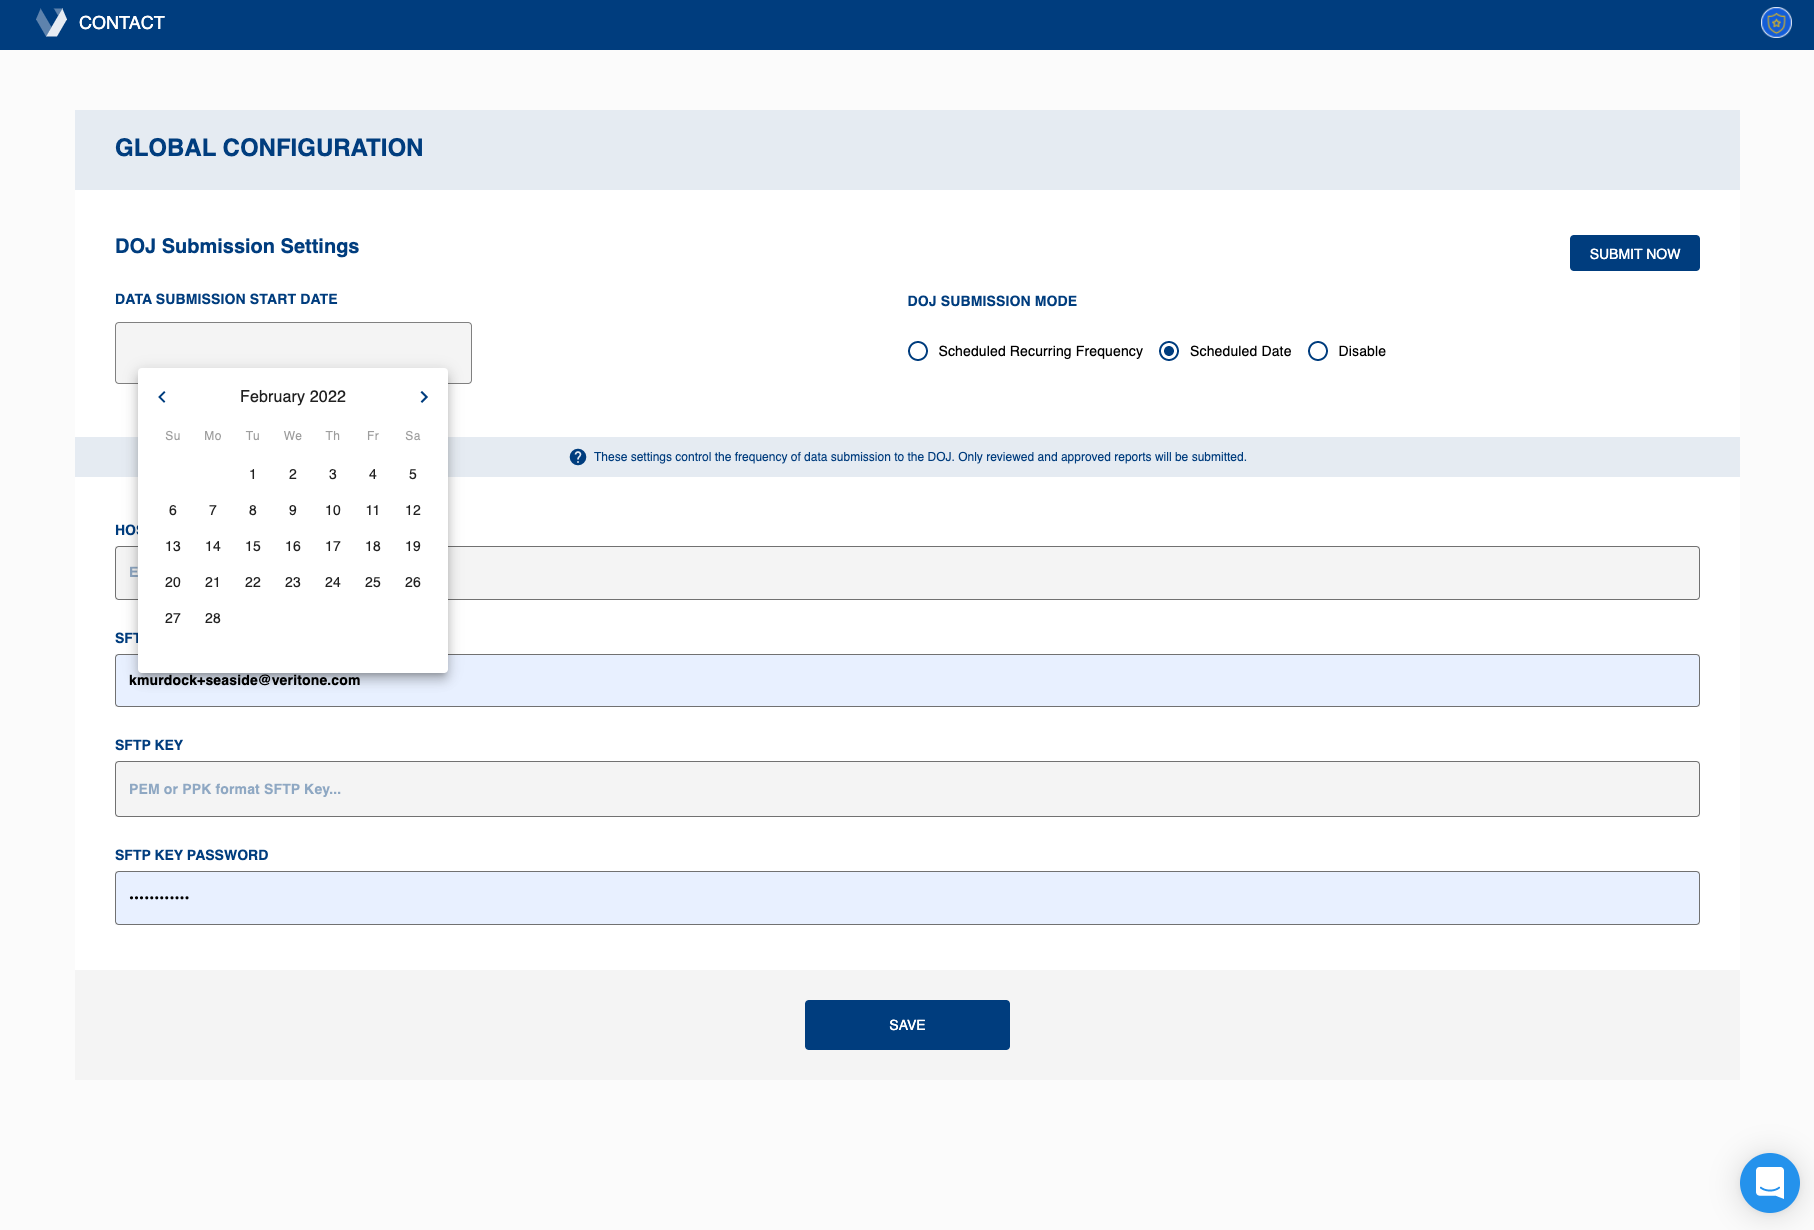Focus the SFTP Key input field
1814x1230 pixels.
tap(907, 789)
